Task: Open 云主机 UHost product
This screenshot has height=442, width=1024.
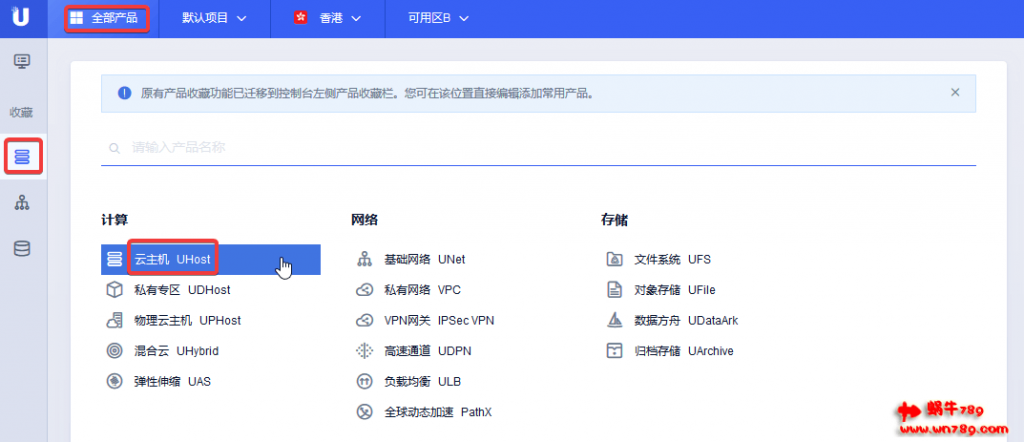Action: (173, 259)
